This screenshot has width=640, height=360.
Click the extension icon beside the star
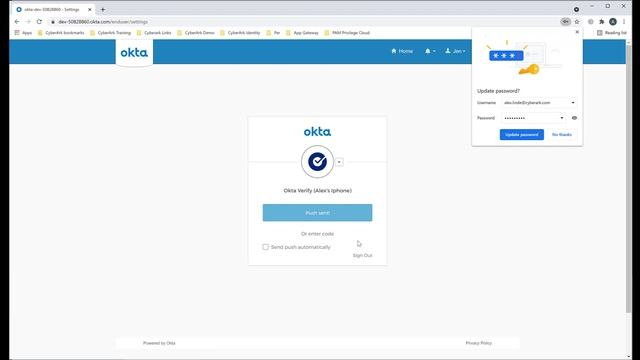pos(590,22)
